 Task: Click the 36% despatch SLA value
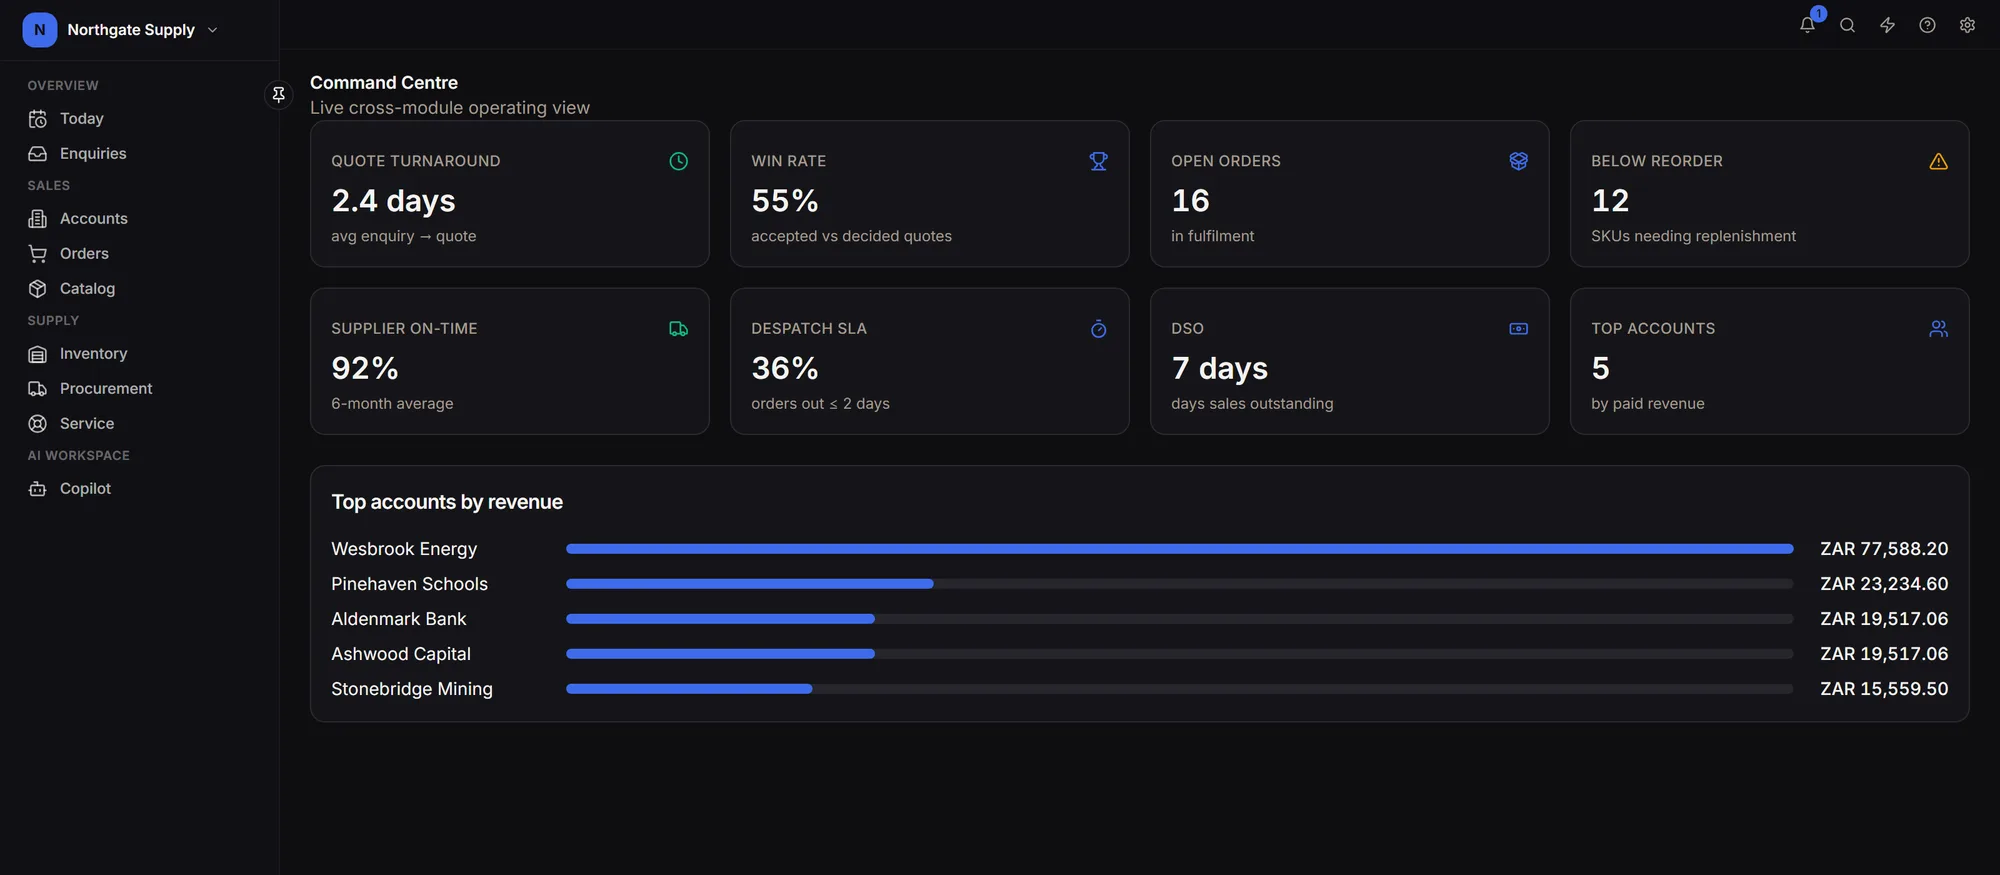[785, 369]
